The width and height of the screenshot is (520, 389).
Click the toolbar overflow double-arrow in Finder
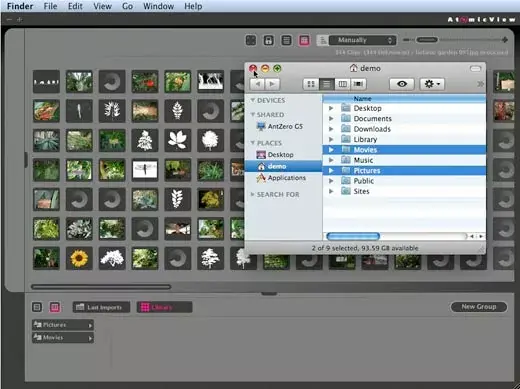tap(480, 84)
